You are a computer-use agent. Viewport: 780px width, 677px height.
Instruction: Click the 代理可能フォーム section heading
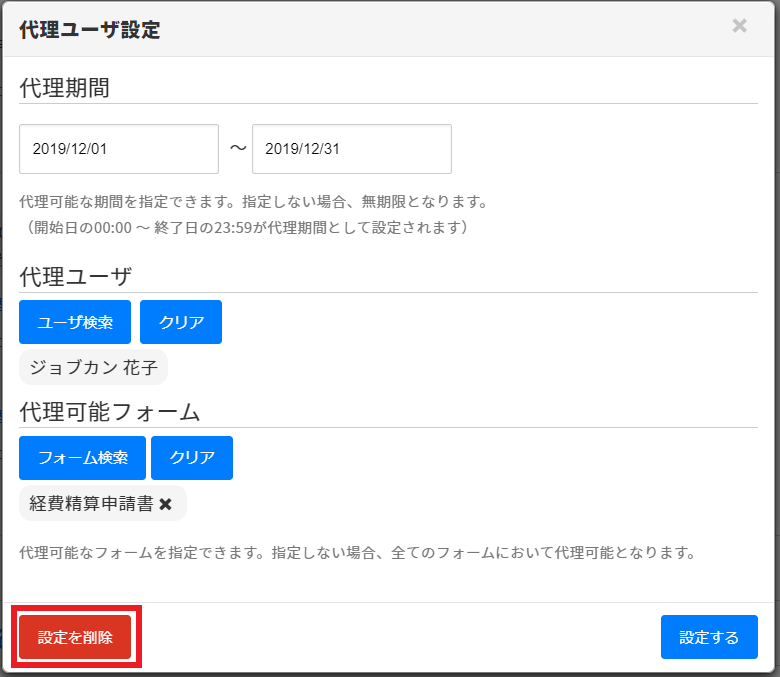[x=109, y=412]
